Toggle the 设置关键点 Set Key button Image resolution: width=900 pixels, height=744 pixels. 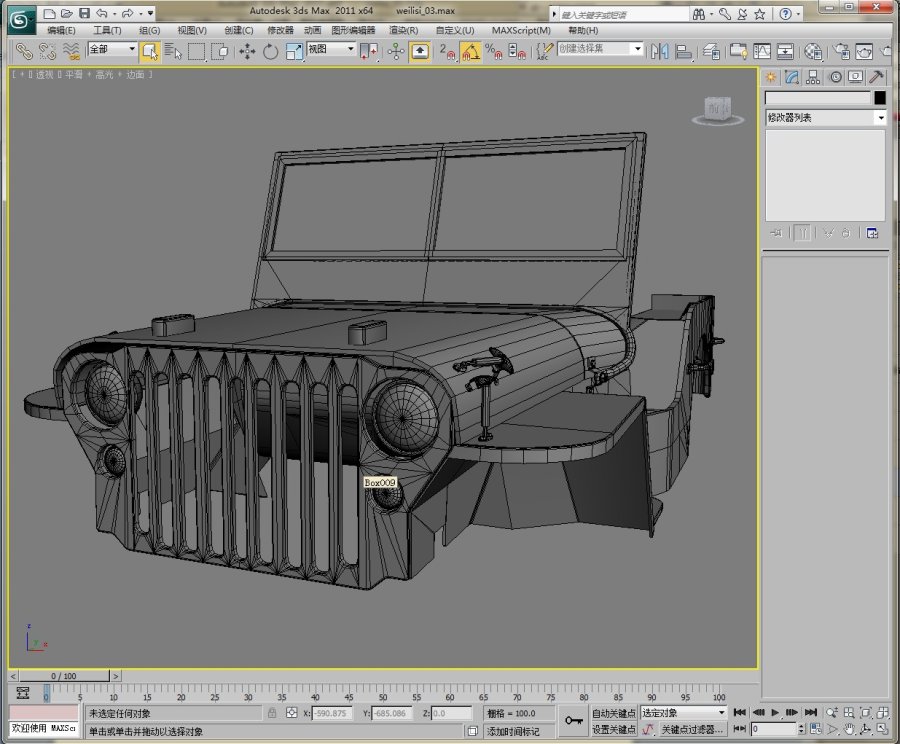614,730
